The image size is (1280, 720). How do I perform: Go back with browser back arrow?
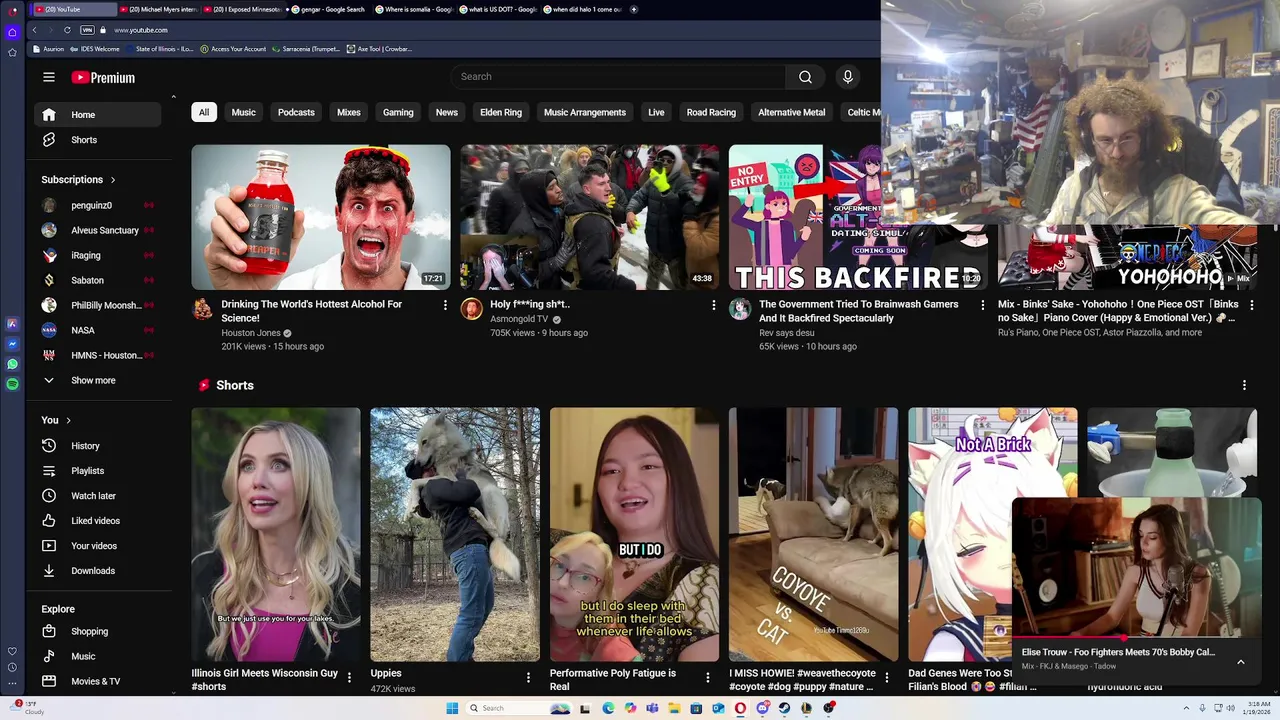[34, 30]
